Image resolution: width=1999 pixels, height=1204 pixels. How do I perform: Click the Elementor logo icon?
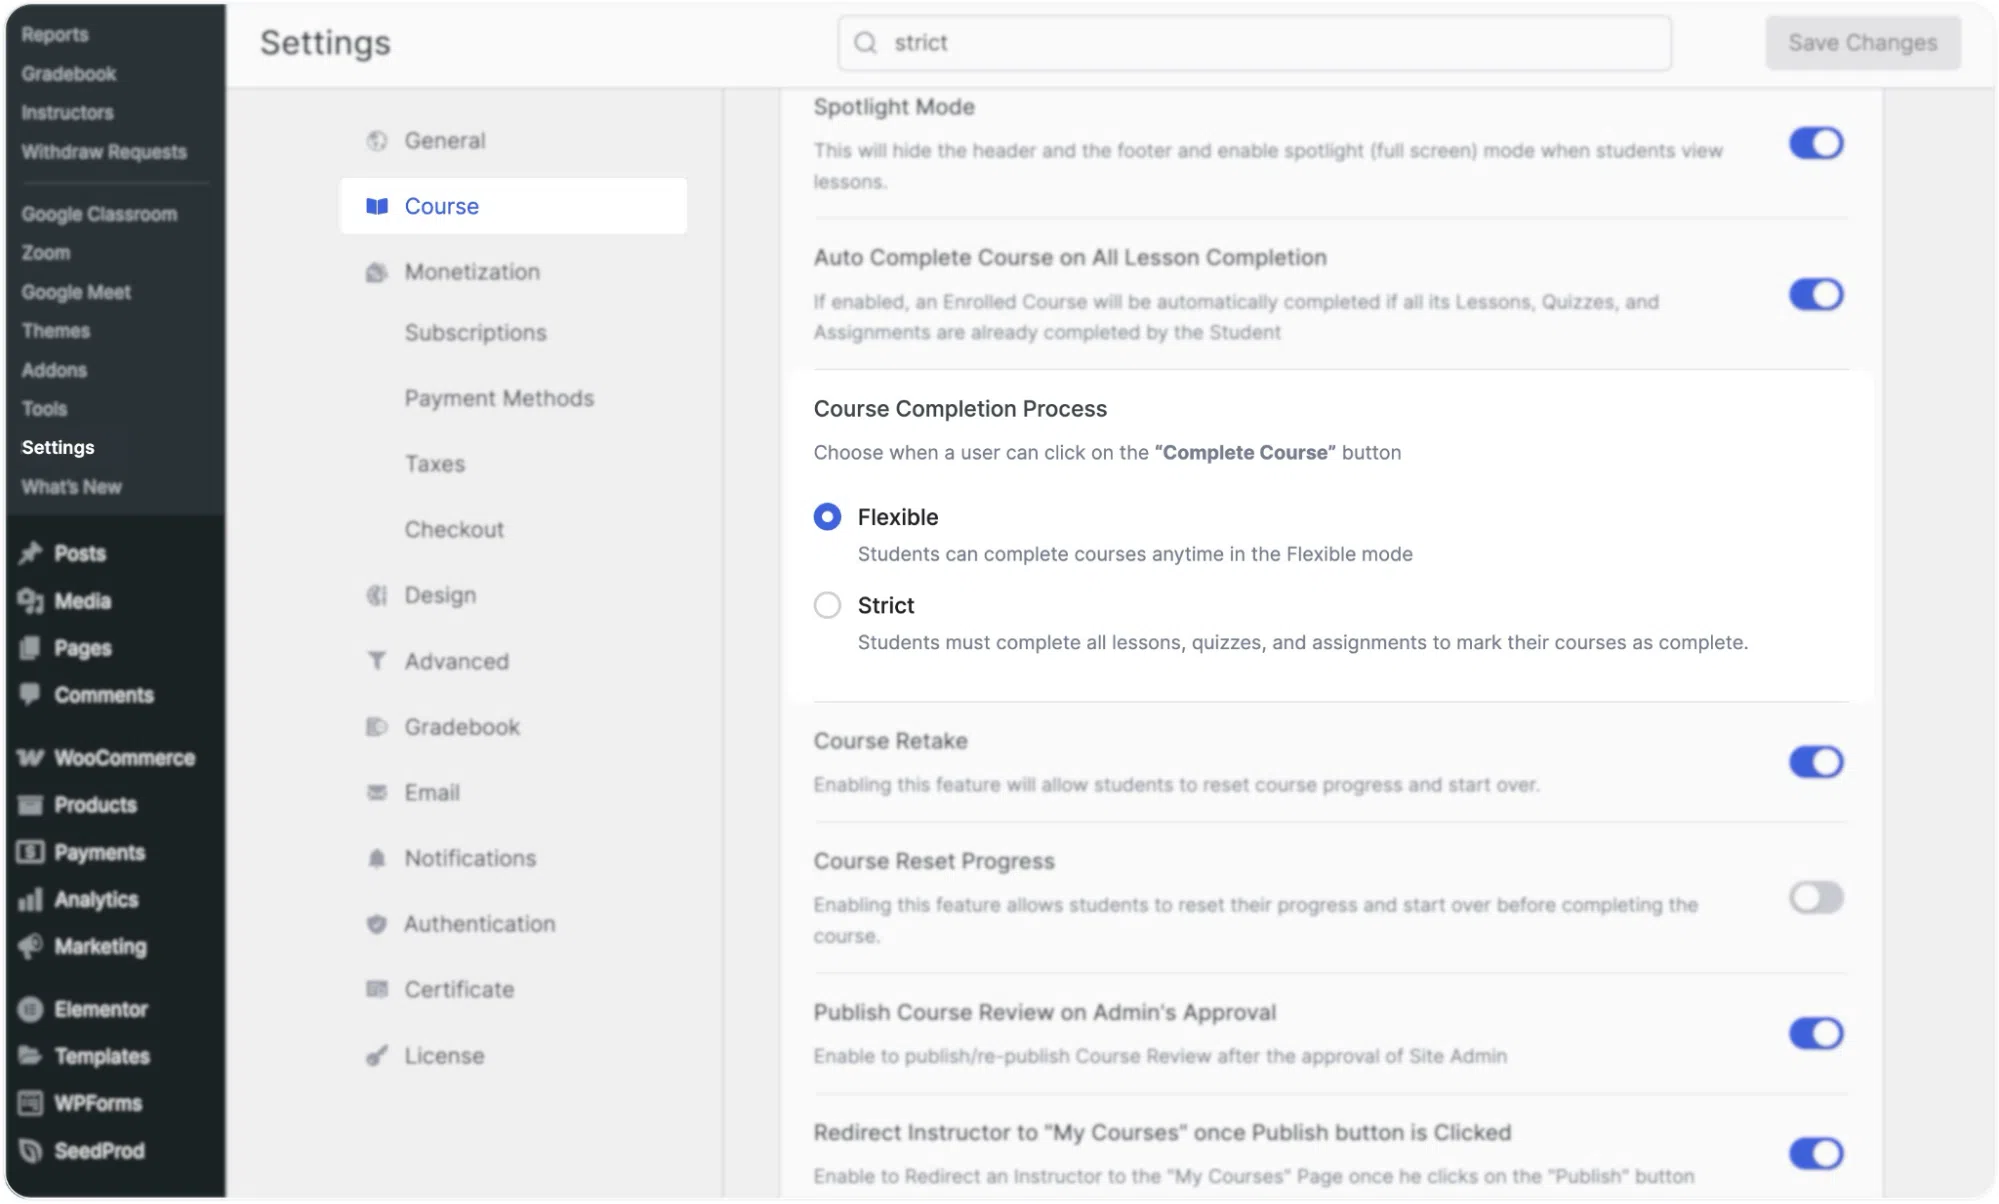tap(31, 1010)
